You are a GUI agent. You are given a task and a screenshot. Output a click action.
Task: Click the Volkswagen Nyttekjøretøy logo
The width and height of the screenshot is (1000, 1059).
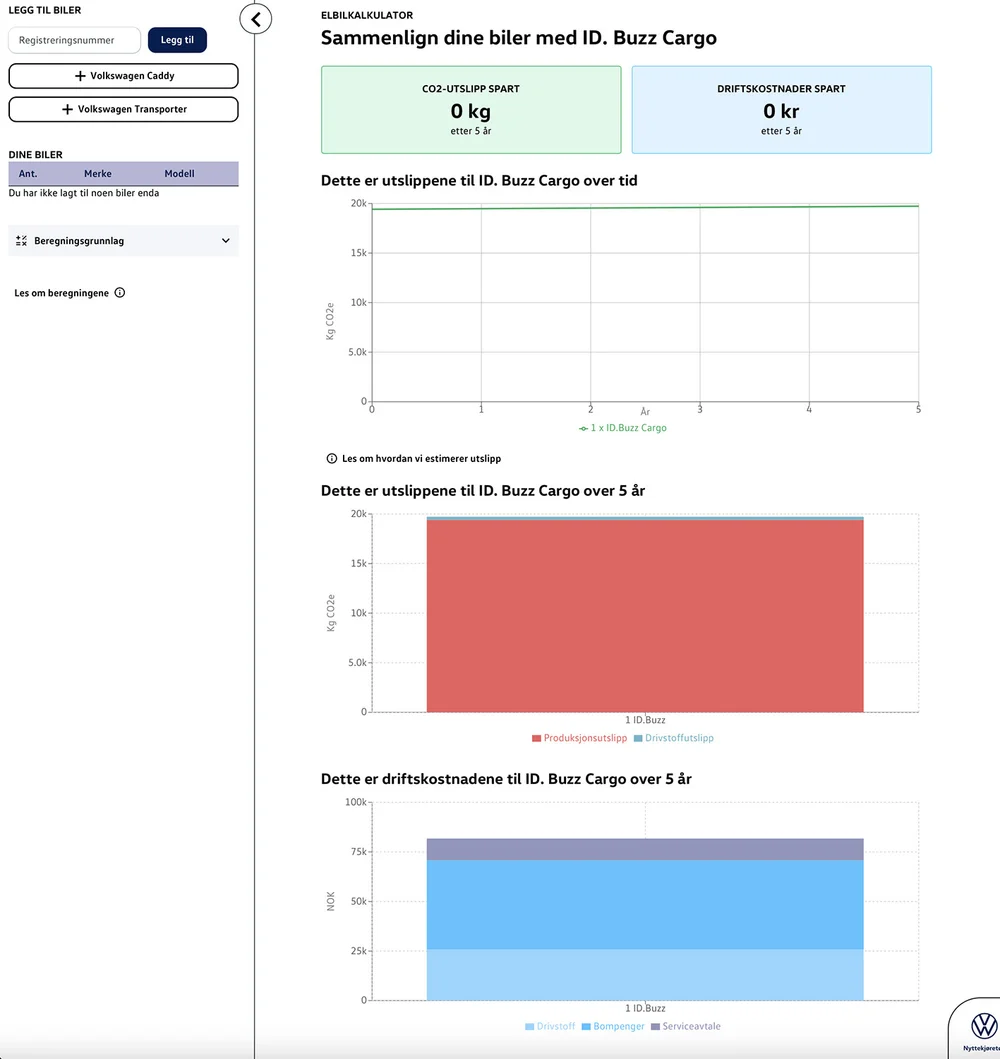click(983, 1026)
